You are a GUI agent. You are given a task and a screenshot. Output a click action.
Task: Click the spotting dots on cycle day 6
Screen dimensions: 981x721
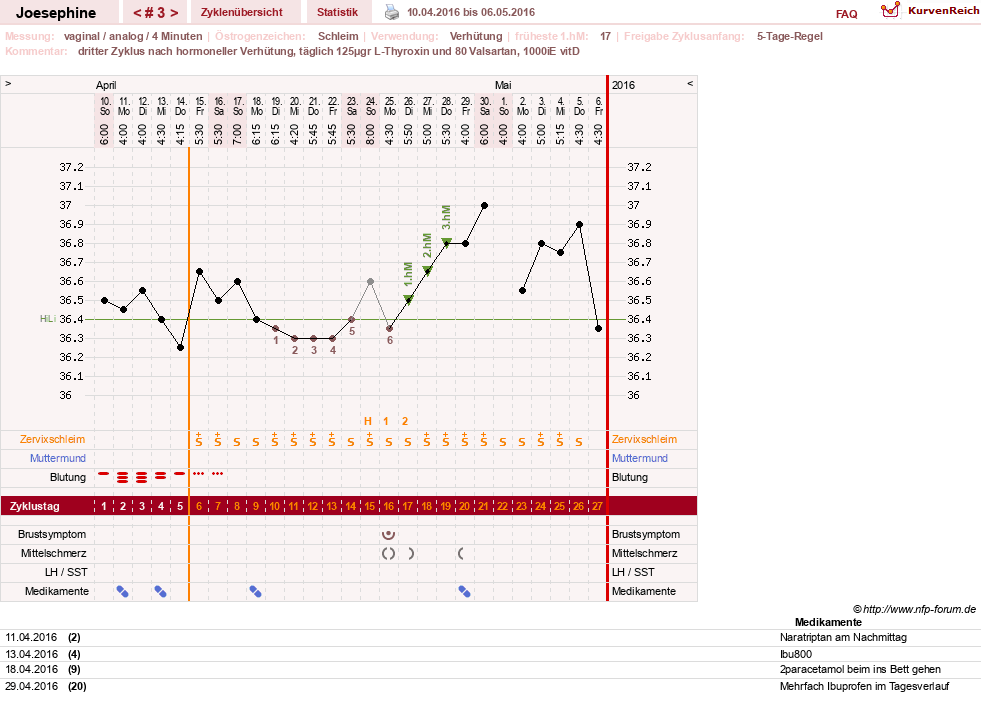tap(199, 474)
